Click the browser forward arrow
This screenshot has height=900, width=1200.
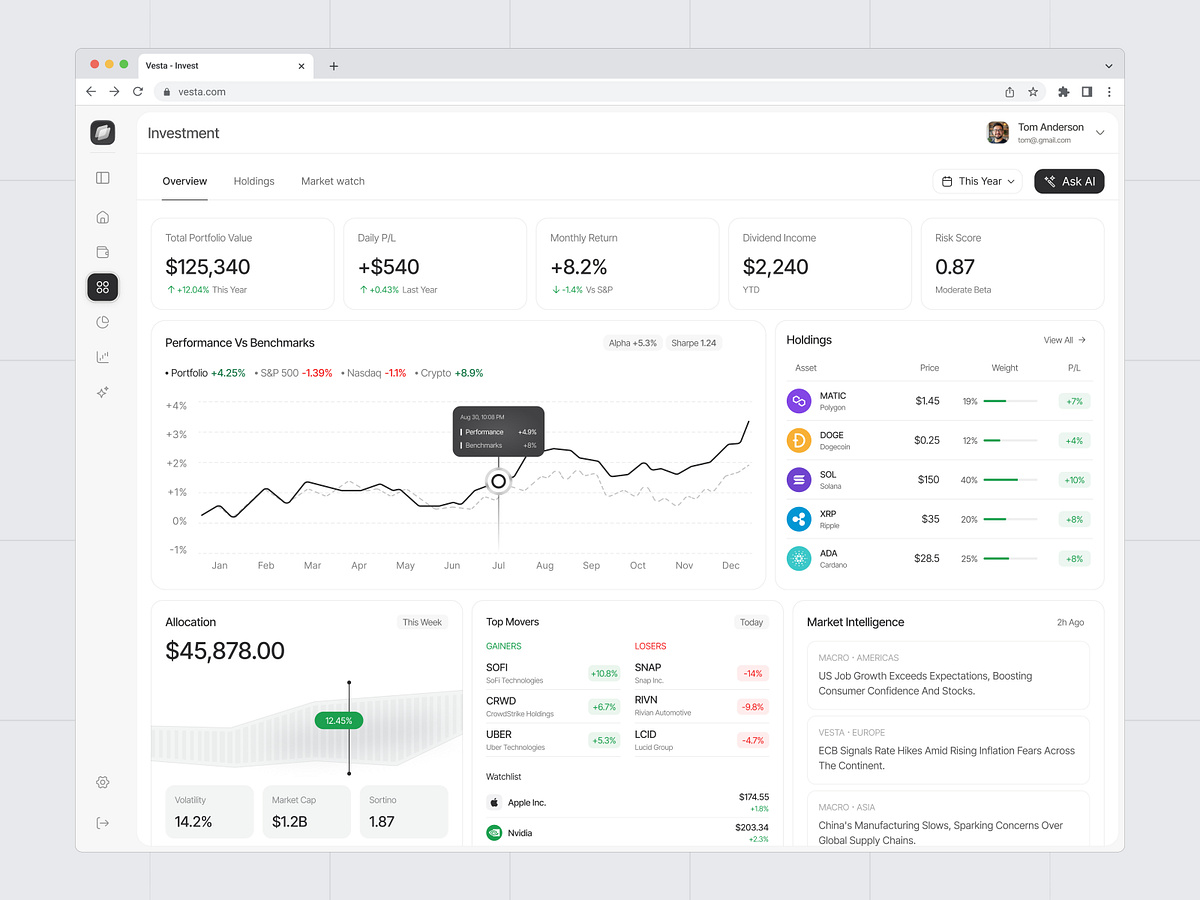(x=114, y=91)
